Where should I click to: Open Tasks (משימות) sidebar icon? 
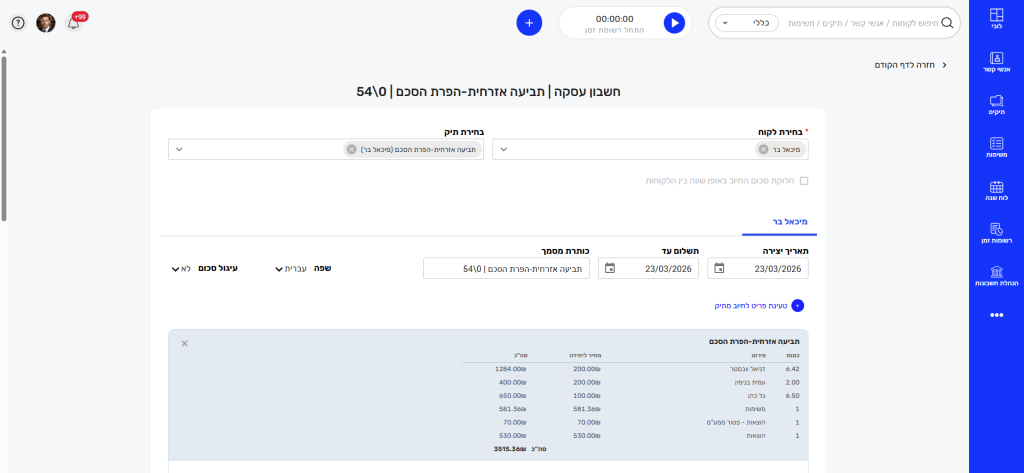pyautogui.click(x=995, y=148)
